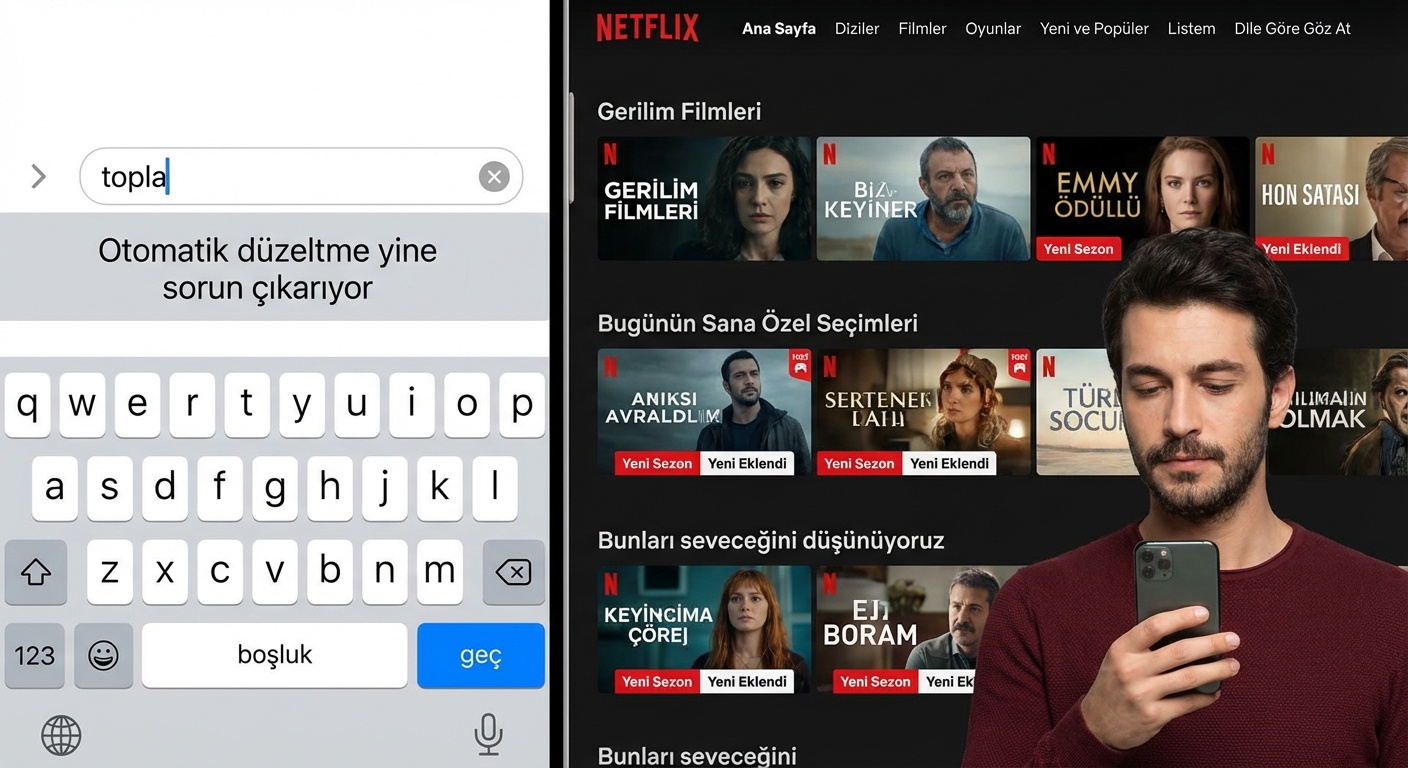Expand the chevron arrow beside the text field

tap(39, 177)
